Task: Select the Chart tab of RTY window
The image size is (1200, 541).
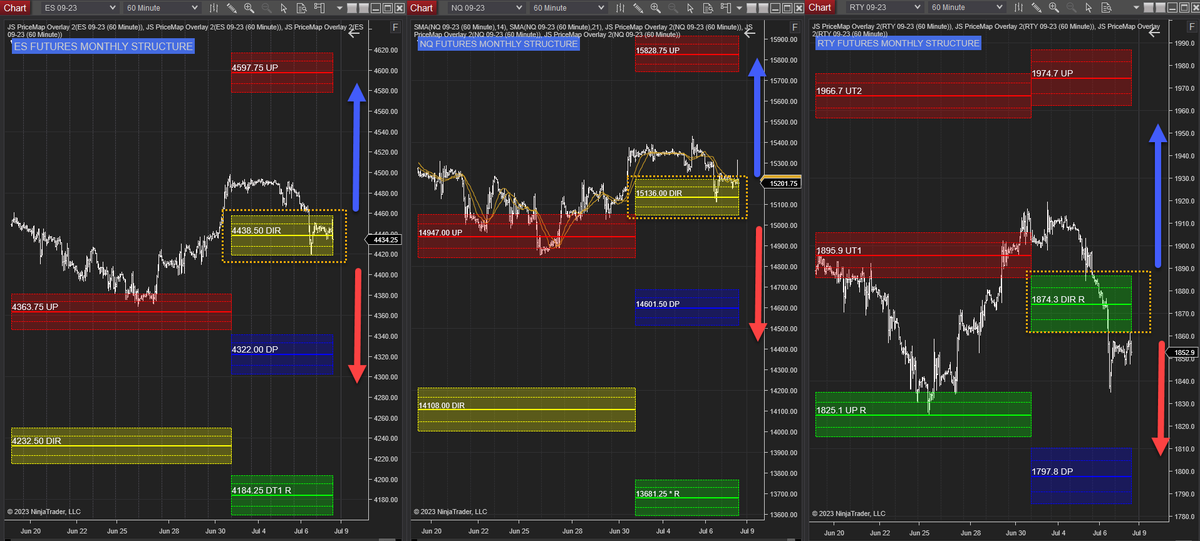Action: point(821,8)
